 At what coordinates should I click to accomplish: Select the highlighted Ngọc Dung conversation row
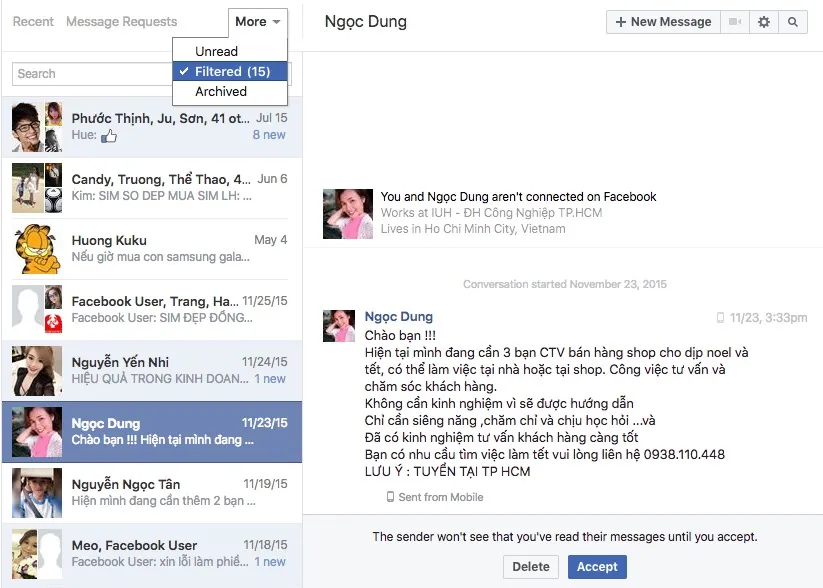coord(152,432)
